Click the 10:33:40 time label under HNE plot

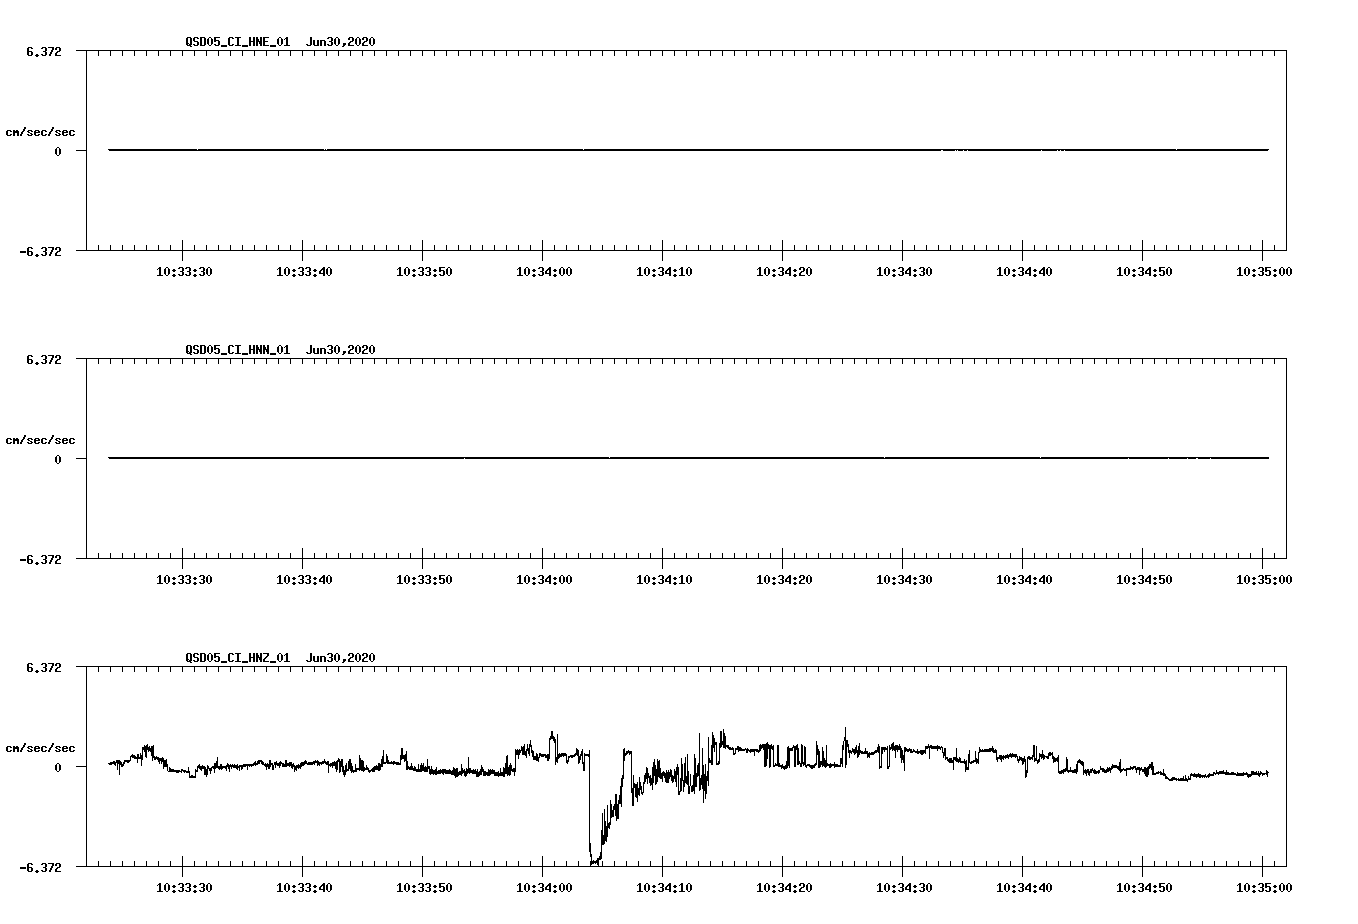point(304,272)
